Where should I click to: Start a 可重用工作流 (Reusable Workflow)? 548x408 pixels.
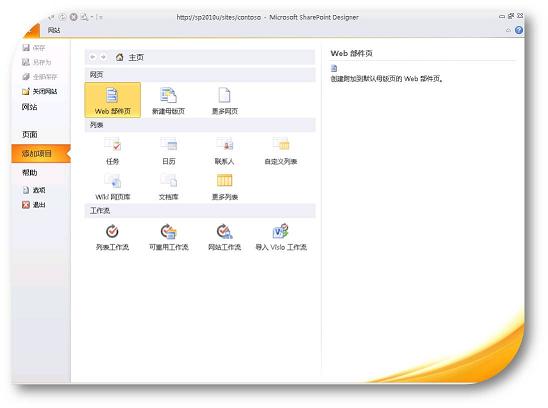[169, 237]
